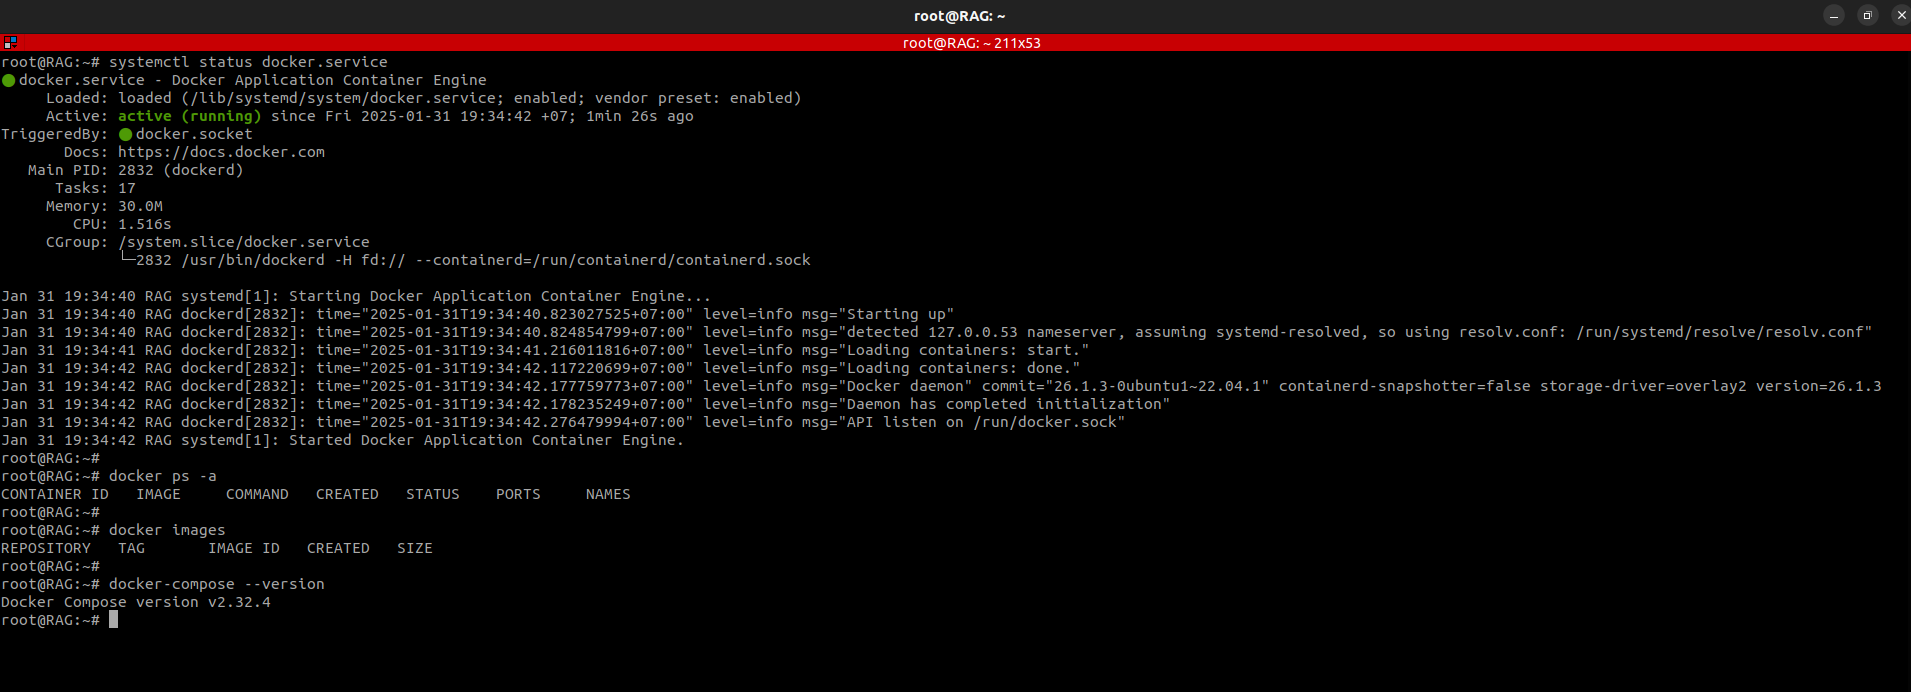
Task: Click the terminal grouping icon in red title bar
Action: click(10, 43)
